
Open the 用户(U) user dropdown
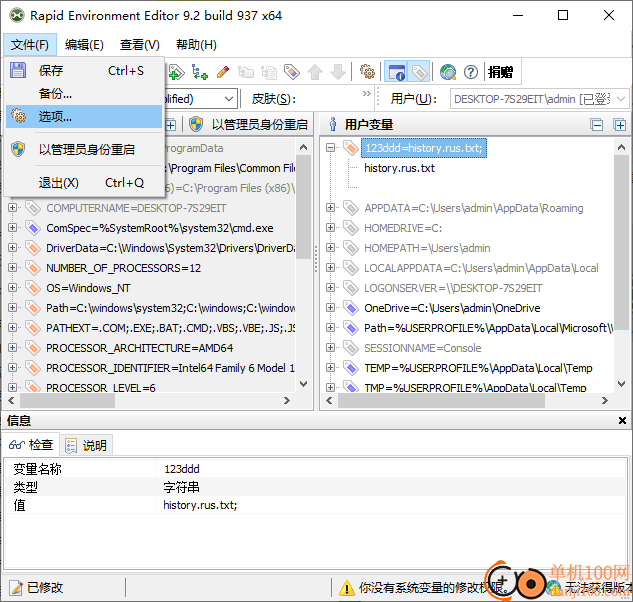pyautogui.click(x=539, y=99)
